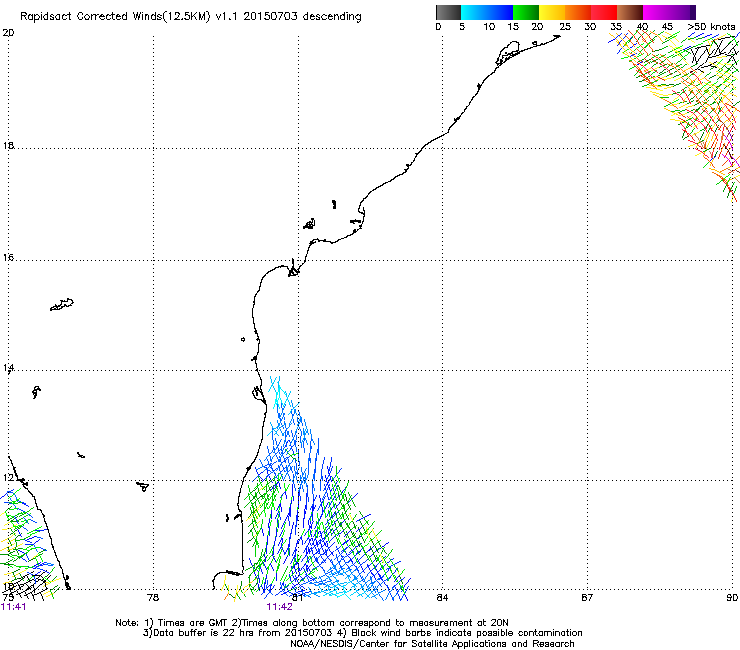Click the legend scale label '35'
Image resolution: width=740 pixels, height=650 pixels.
[x=616, y=27]
